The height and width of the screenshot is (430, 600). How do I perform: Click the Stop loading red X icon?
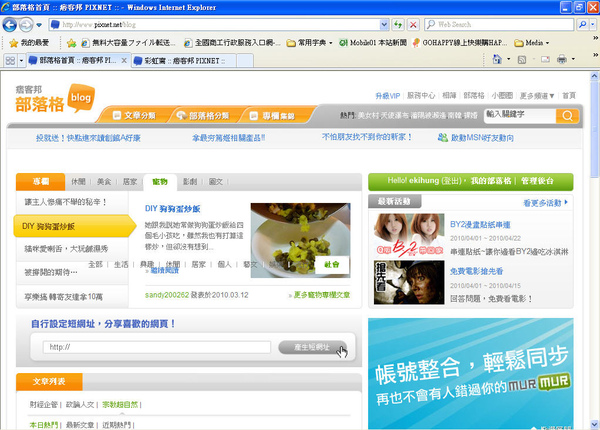[413, 25]
